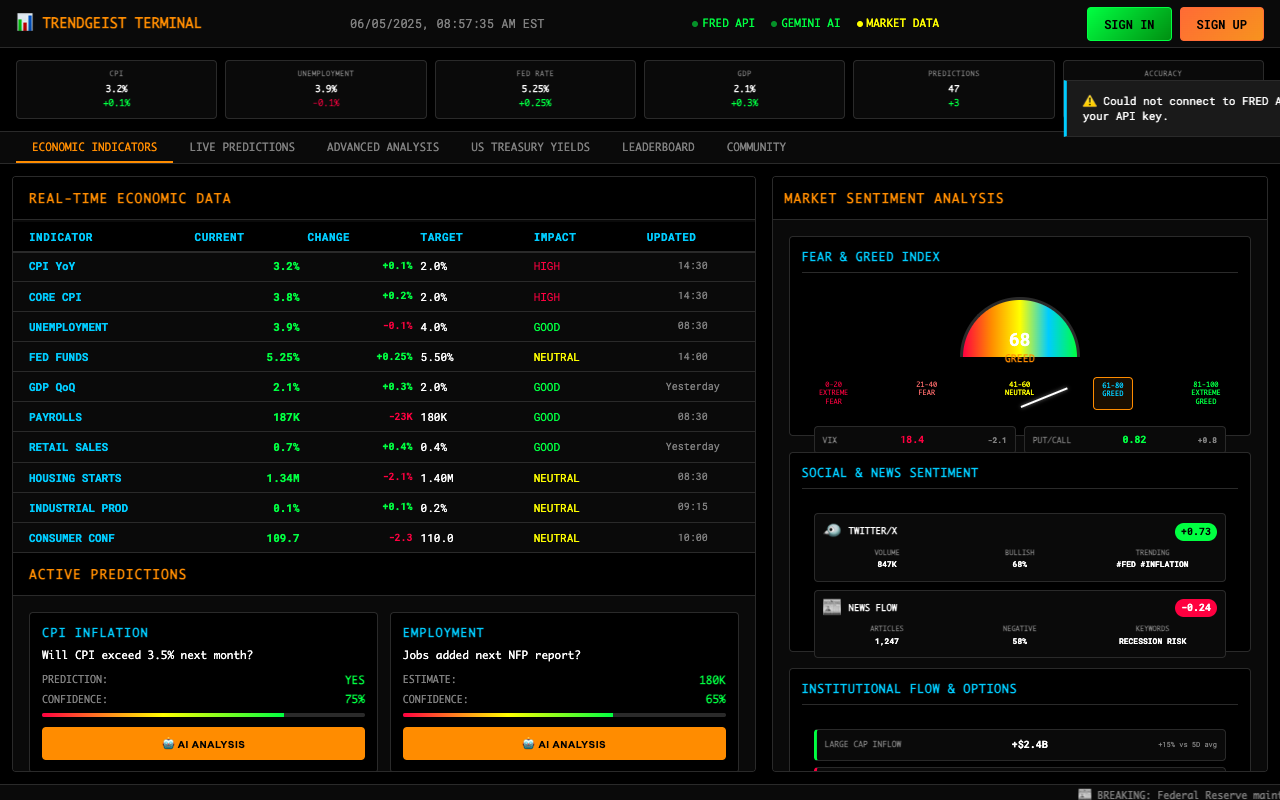The height and width of the screenshot is (800, 1280).
Task: Click the FRED API green status dot
Action: click(695, 24)
